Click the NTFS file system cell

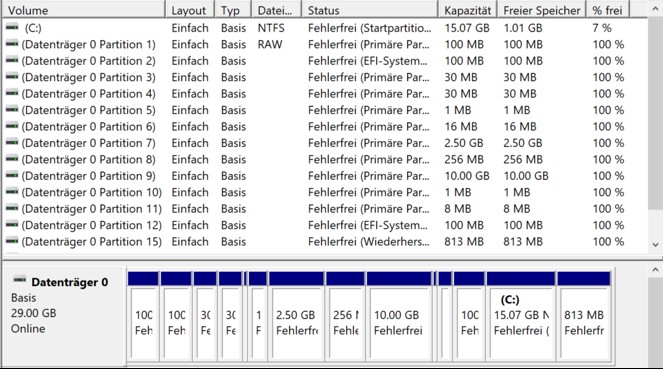click(271, 28)
